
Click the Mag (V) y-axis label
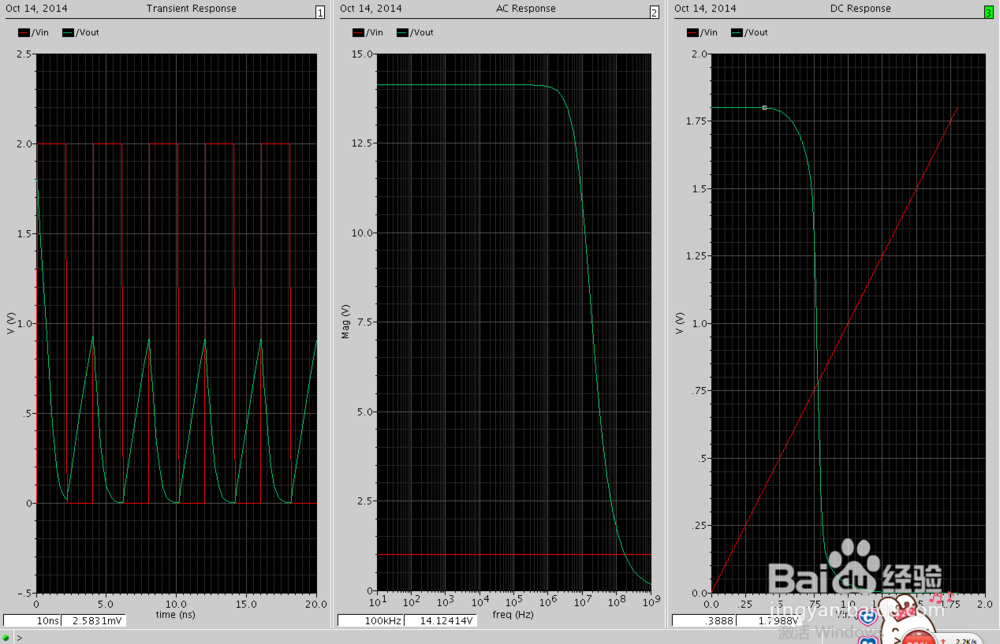(x=346, y=322)
